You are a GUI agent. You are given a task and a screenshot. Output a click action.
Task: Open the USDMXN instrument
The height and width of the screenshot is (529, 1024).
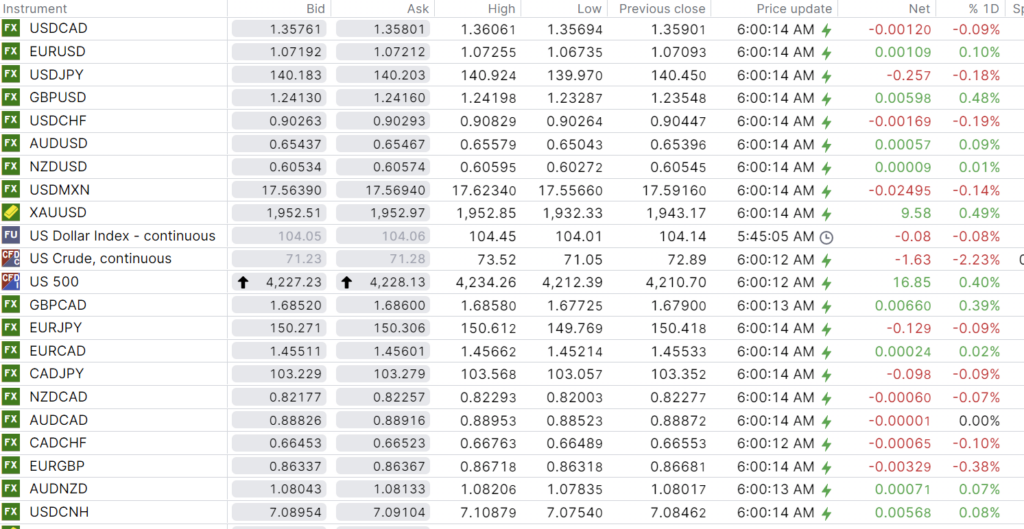pyautogui.click(x=59, y=190)
